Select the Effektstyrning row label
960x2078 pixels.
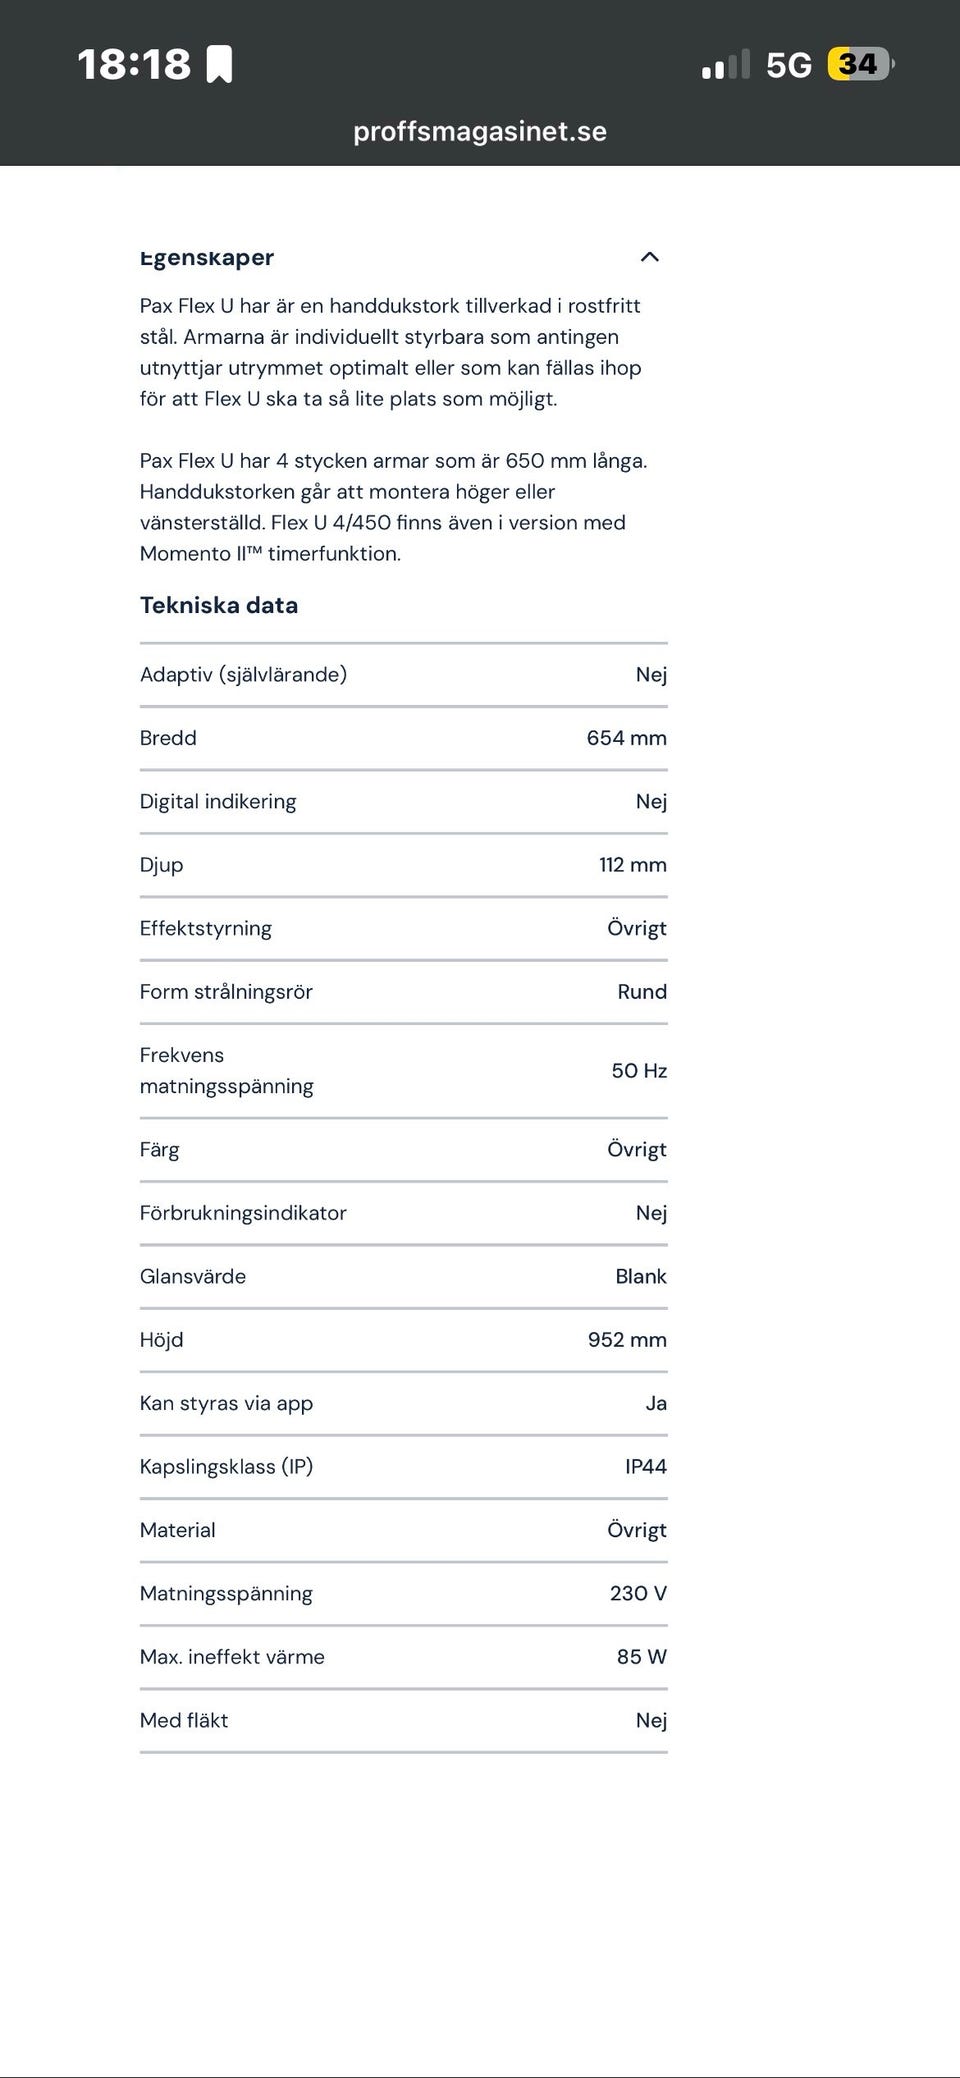[206, 929]
